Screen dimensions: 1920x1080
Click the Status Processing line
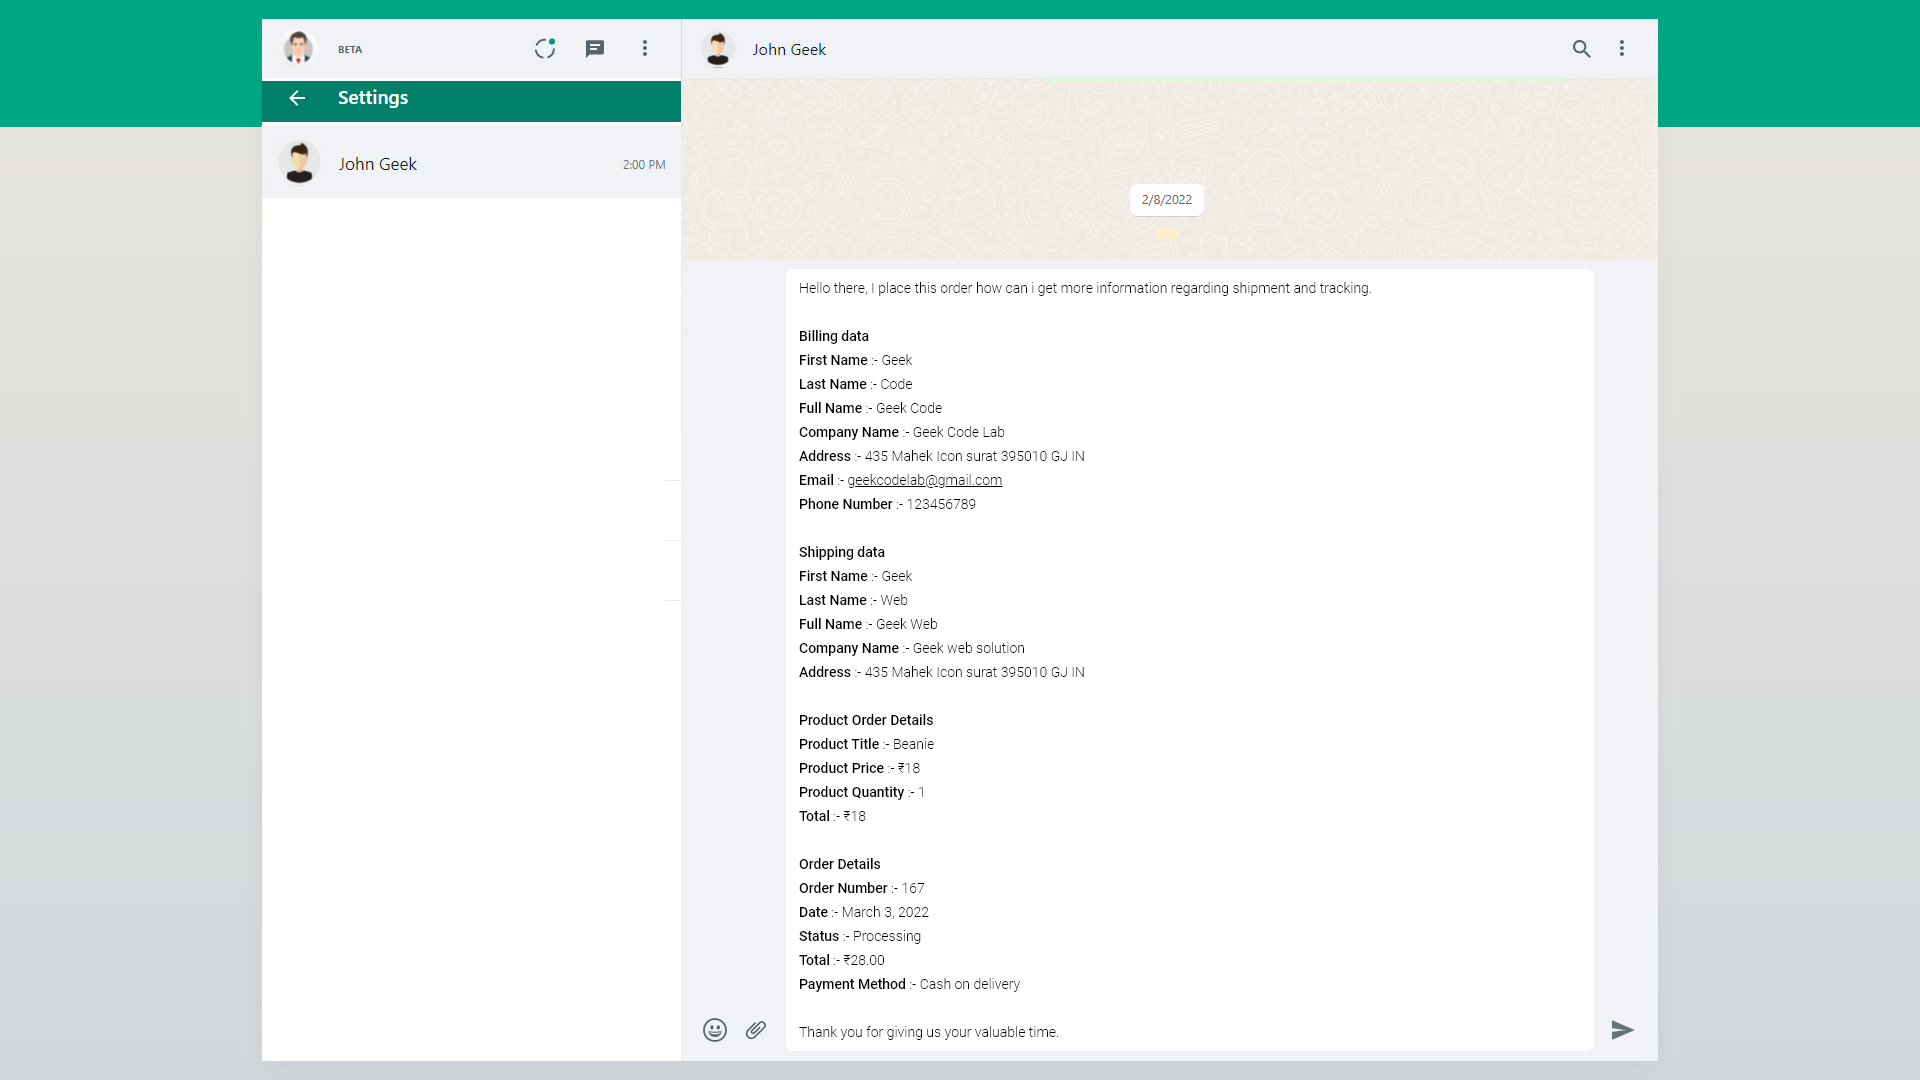(x=860, y=936)
